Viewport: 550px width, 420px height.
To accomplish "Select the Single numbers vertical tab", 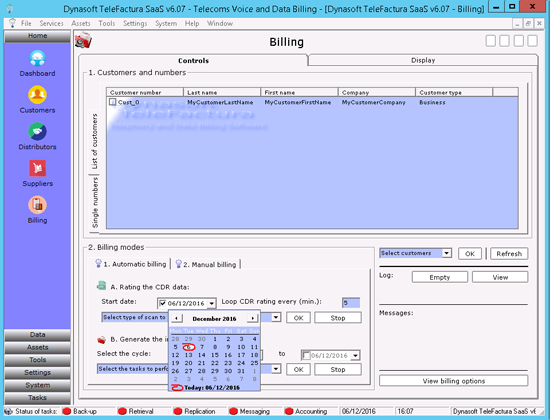I will 95,202.
